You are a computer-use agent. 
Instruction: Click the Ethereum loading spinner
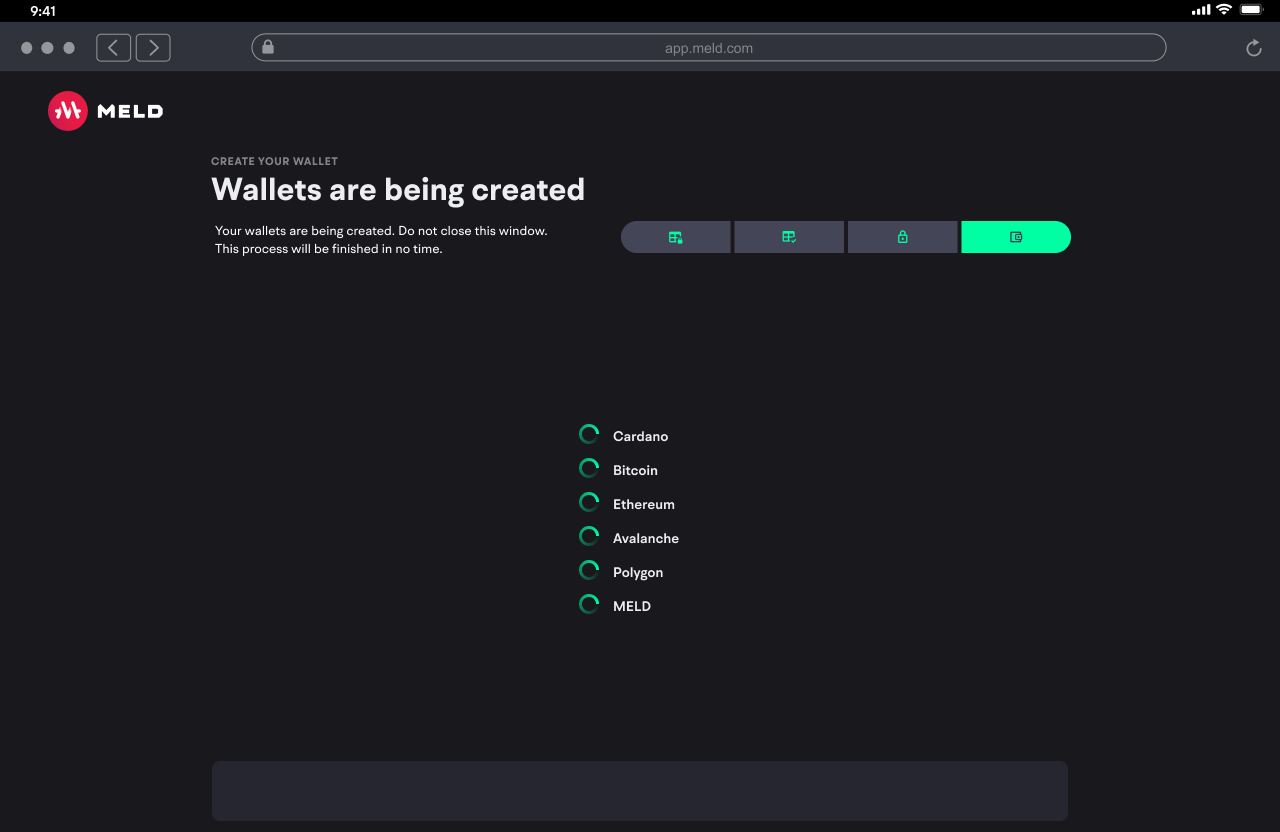pyautogui.click(x=589, y=502)
